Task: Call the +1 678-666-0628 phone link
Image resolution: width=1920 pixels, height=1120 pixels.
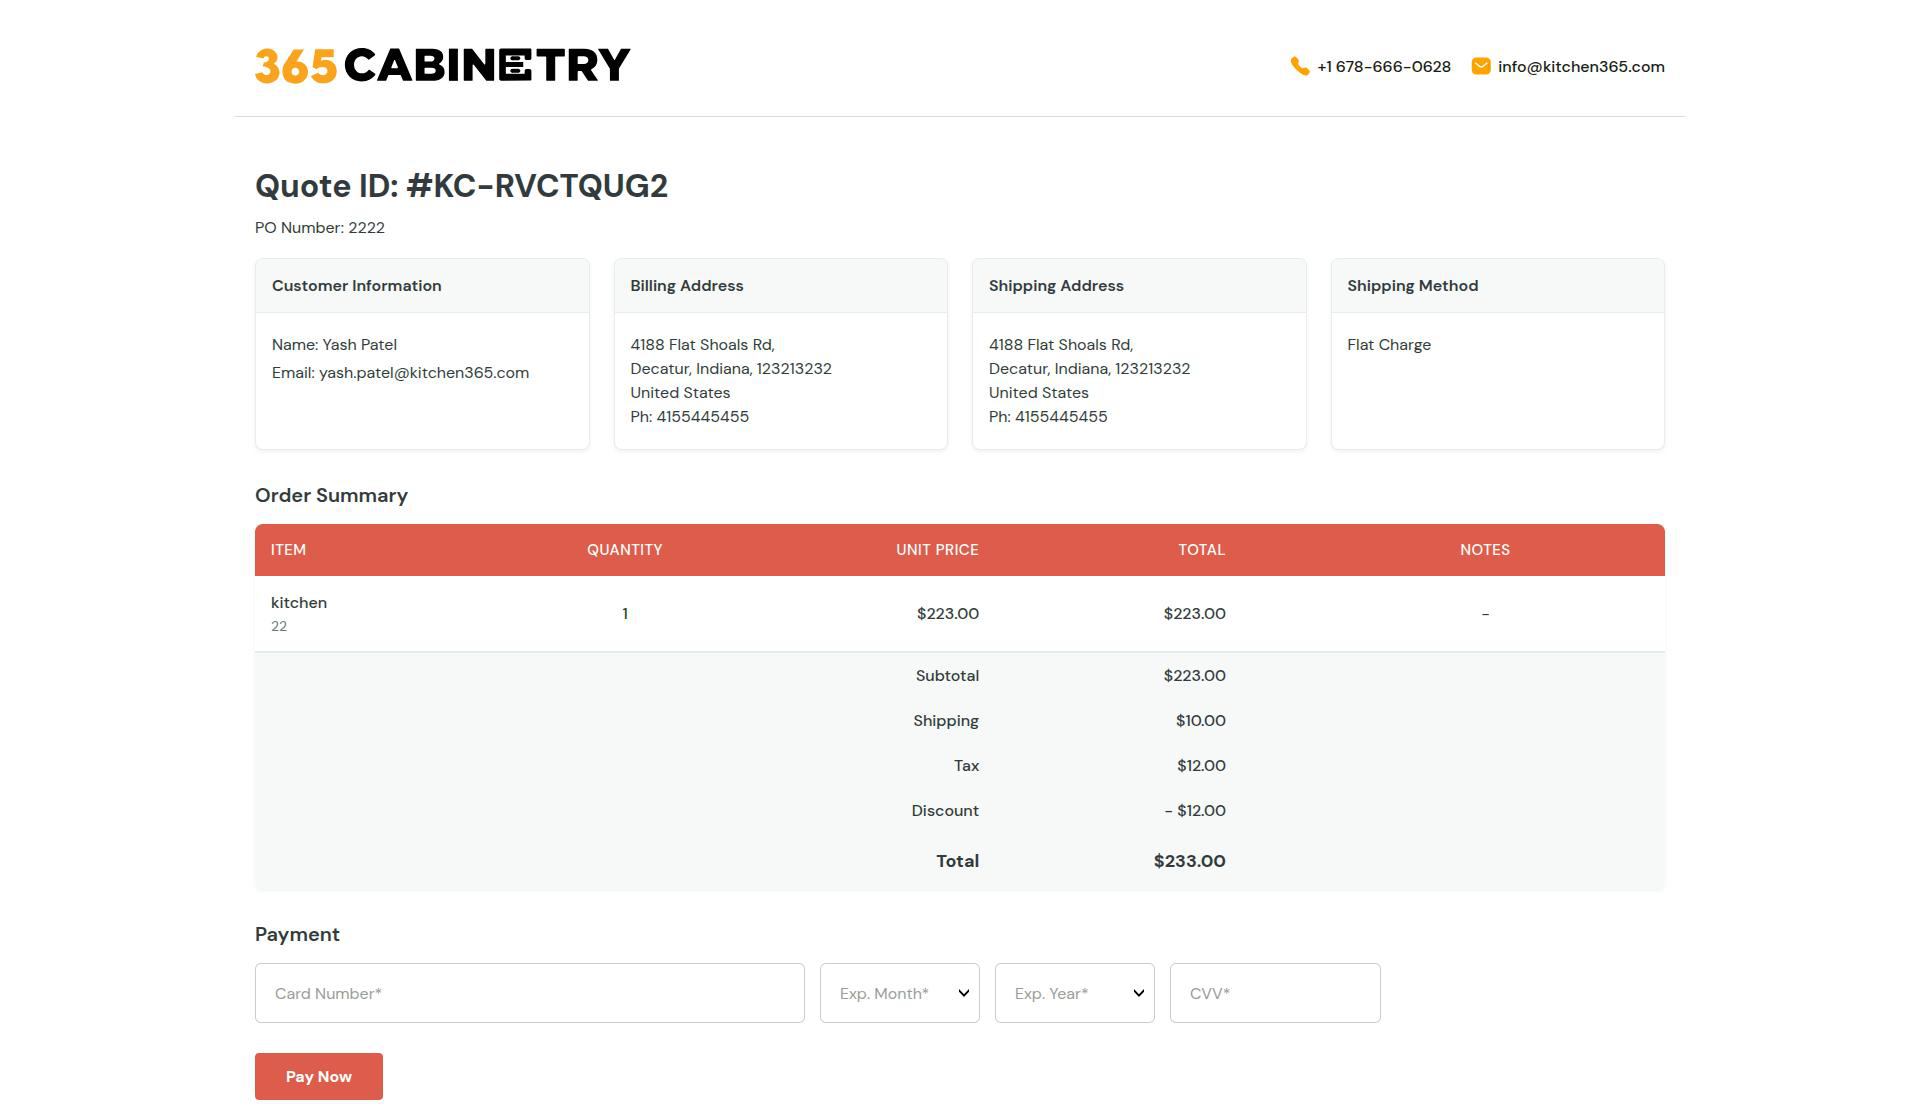Action: pyautogui.click(x=1384, y=67)
